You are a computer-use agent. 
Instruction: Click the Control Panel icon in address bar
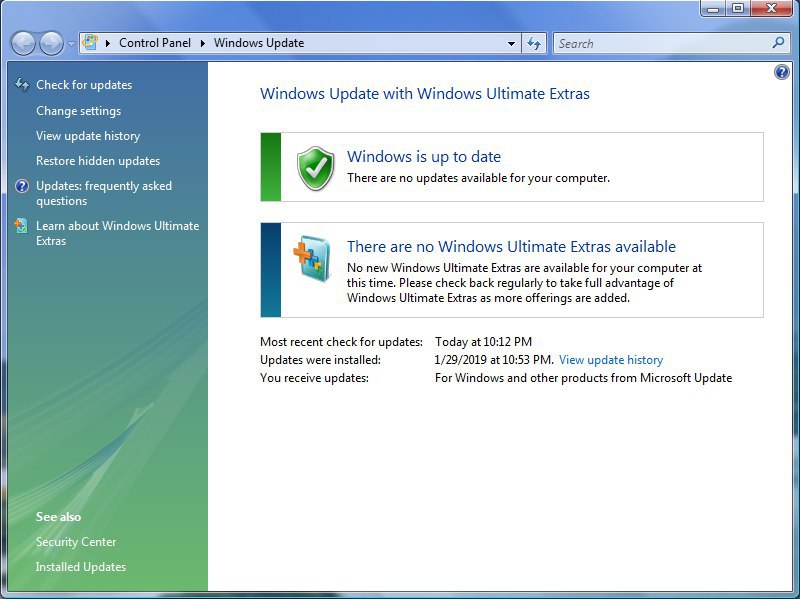[x=90, y=42]
